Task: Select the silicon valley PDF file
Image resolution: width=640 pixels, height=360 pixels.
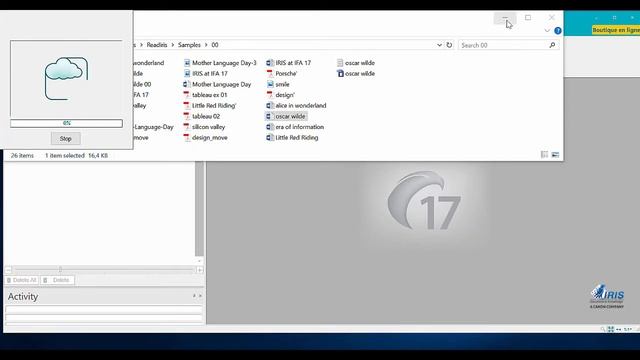Action: pyautogui.click(x=204, y=127)
